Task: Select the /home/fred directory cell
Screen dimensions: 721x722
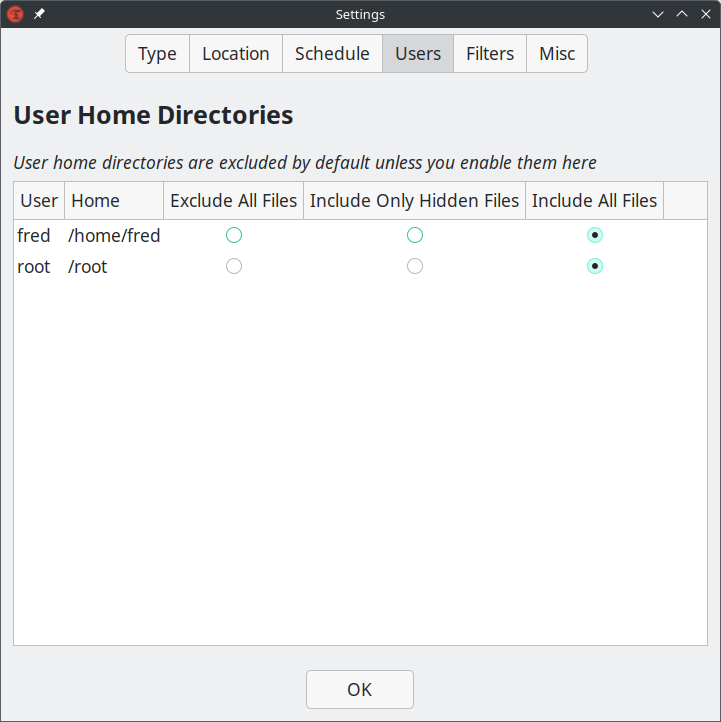Action: (114, 236)
